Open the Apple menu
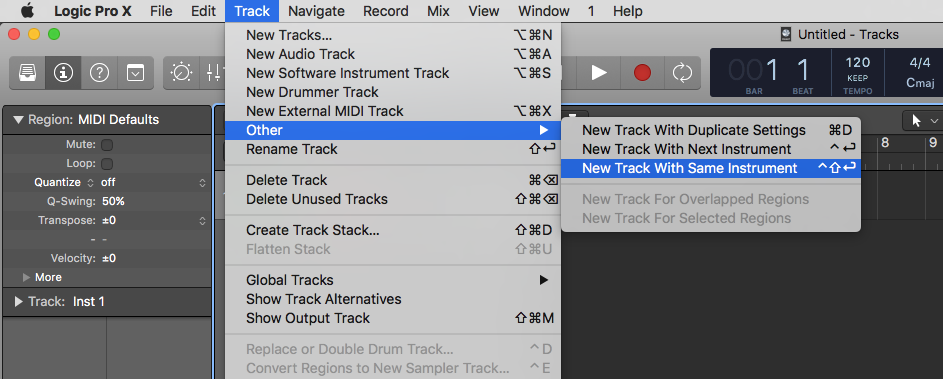Image resolution: width=943 pixels, height=379 pixels. tap(28, 11)
